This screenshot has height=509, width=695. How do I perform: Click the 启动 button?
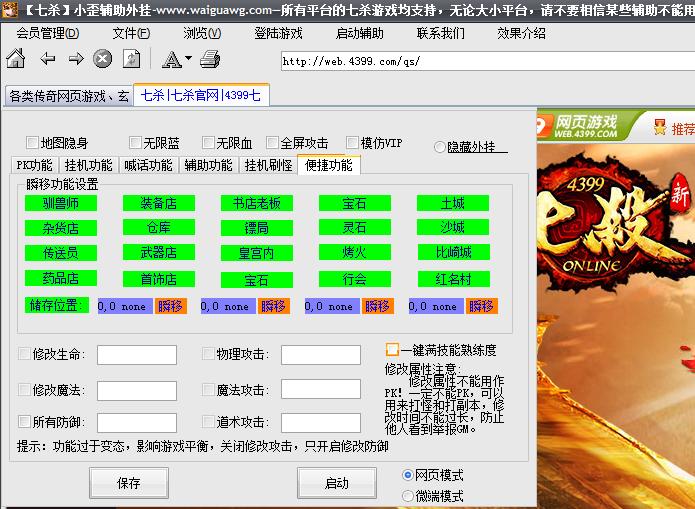point(337,483)
